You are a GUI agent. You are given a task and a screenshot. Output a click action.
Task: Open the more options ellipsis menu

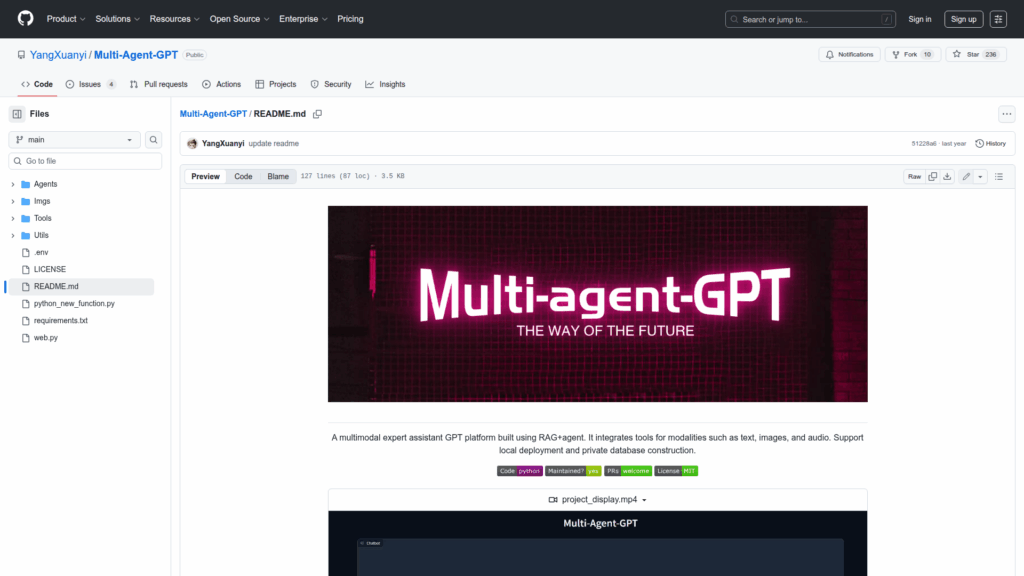pyautogui.click(x=1007, y=114)
